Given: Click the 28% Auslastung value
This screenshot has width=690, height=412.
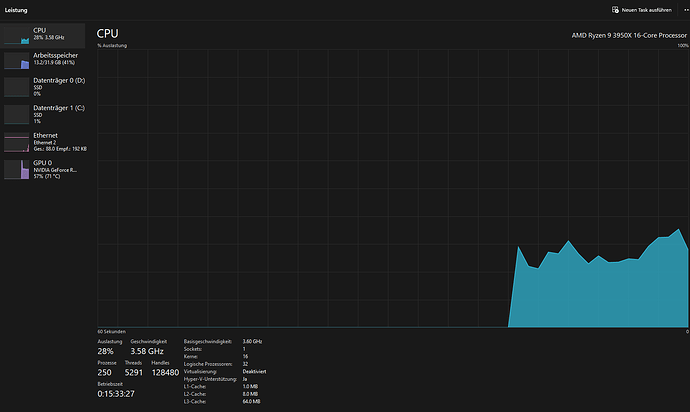Looking at the screenshot, I should (x=106, y=352).
